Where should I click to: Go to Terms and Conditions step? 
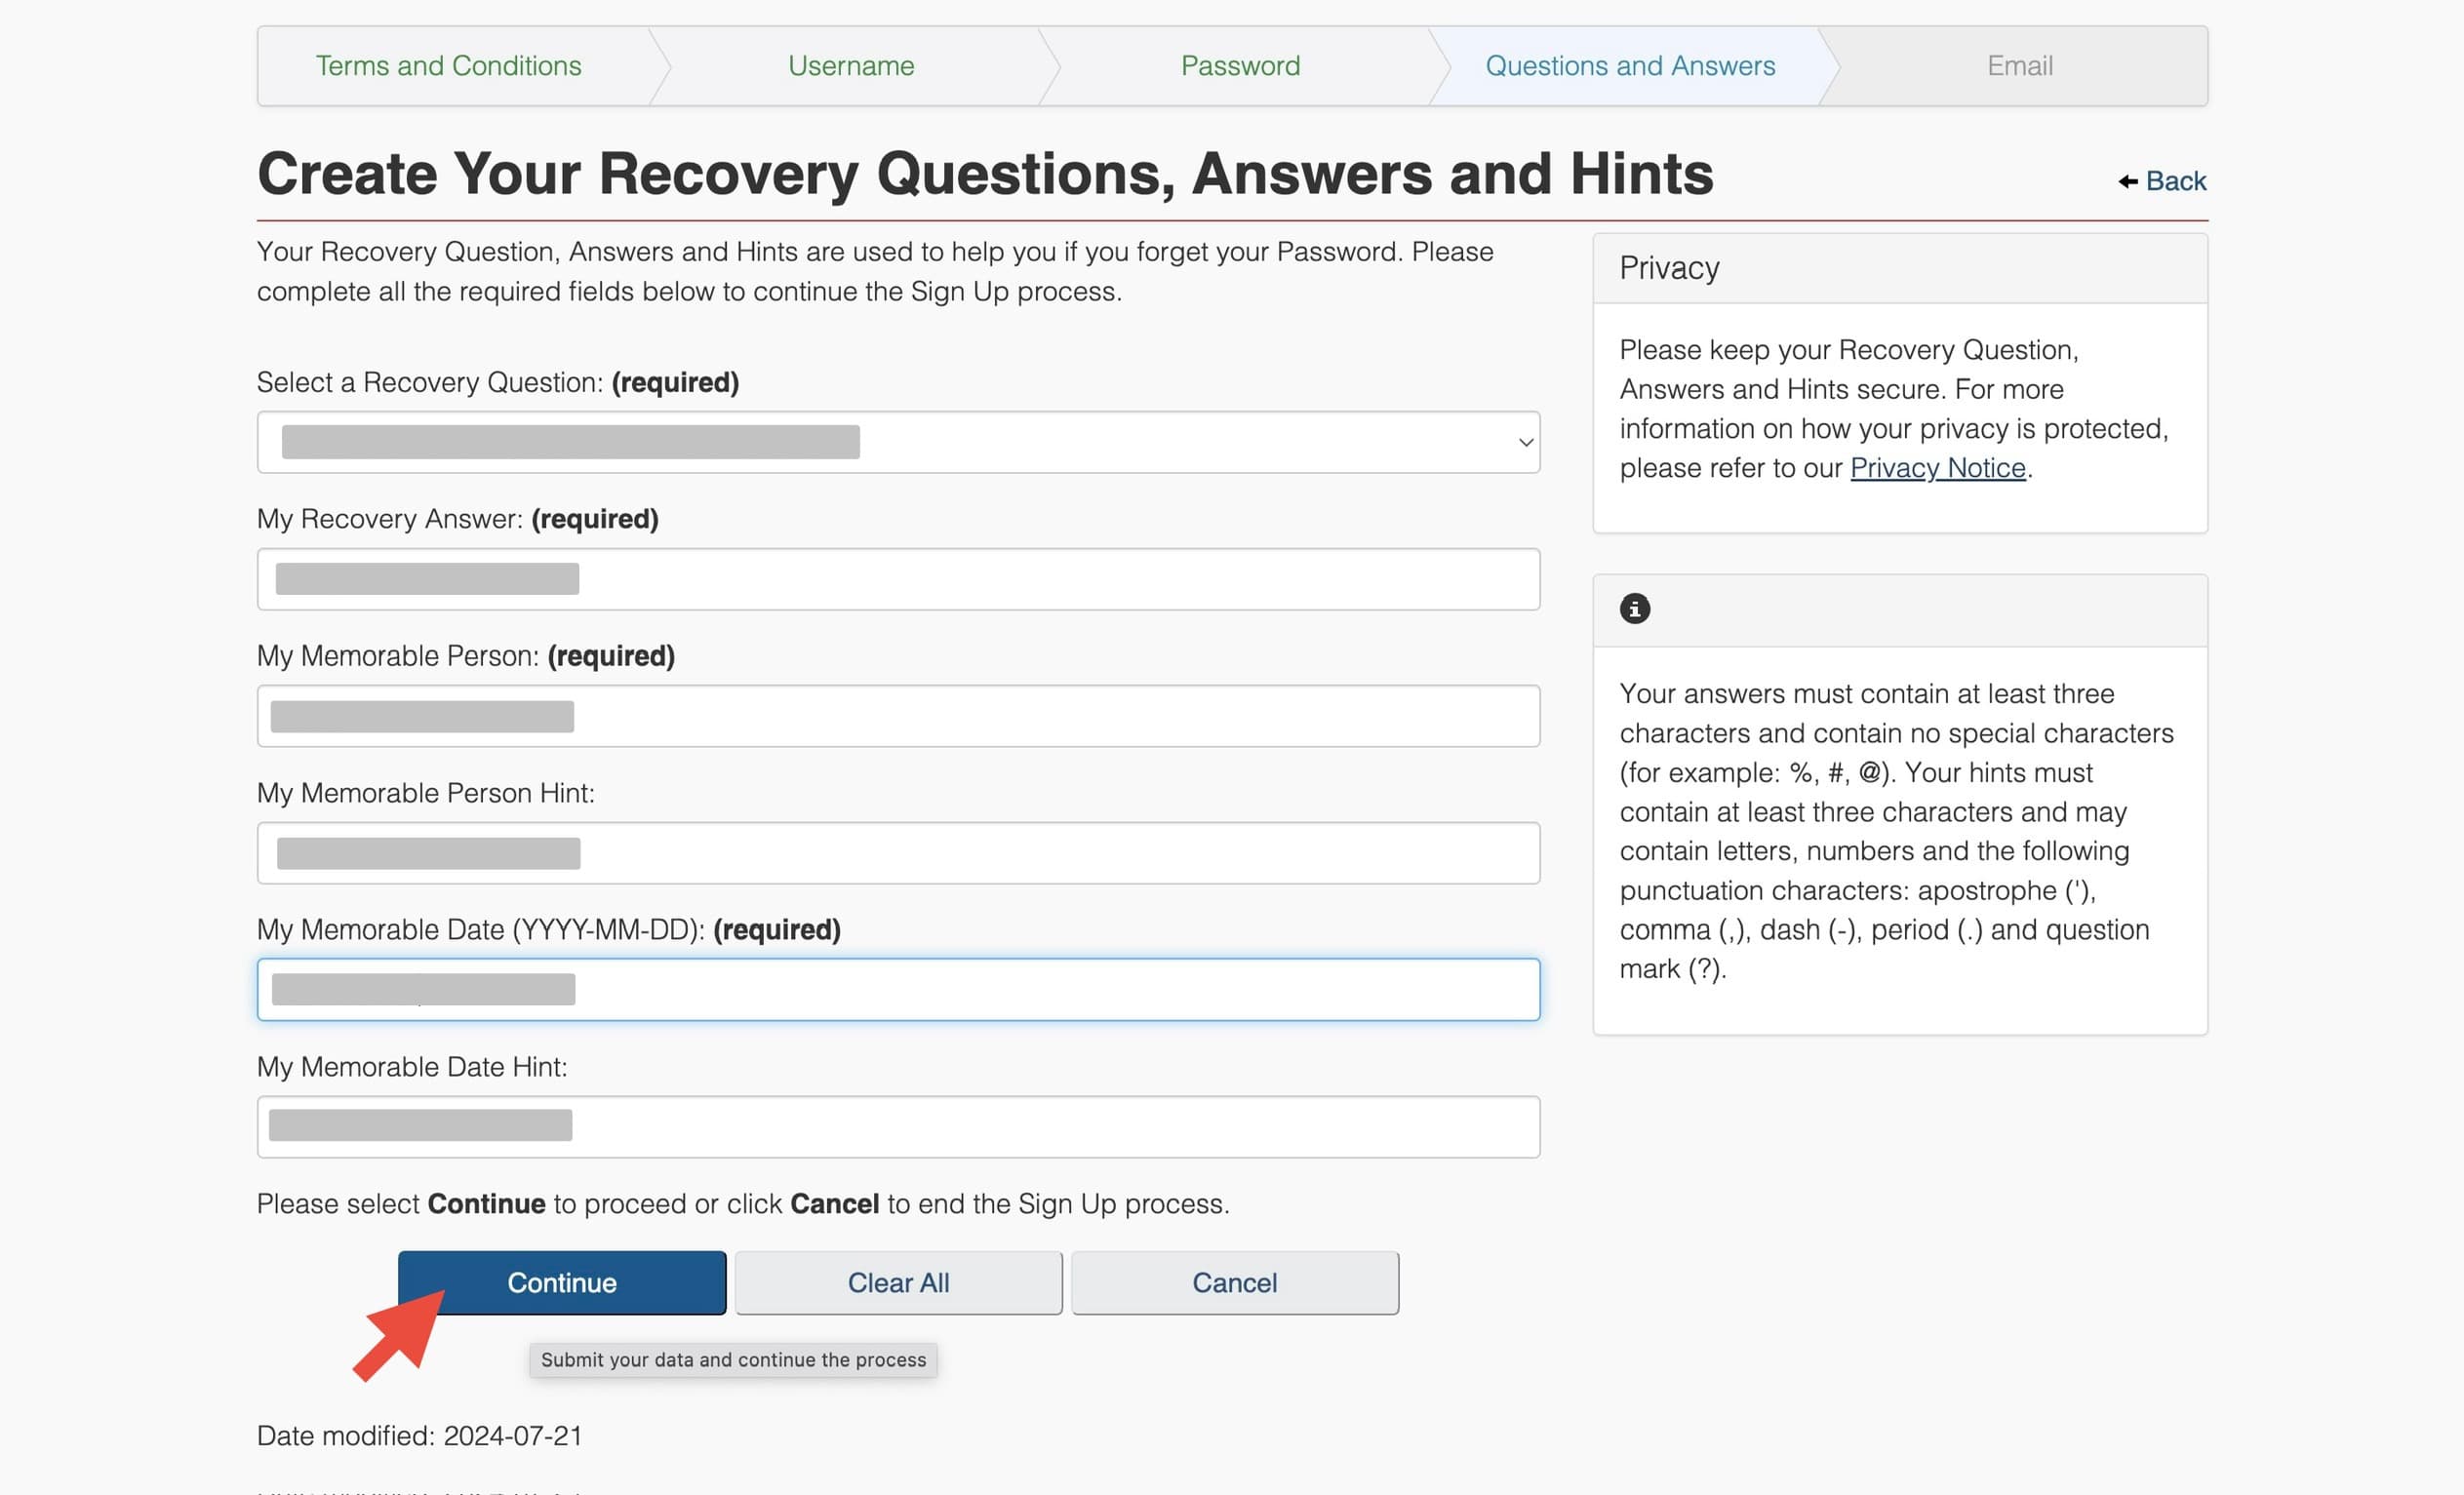pyautogui.click(x=448, y=66)
